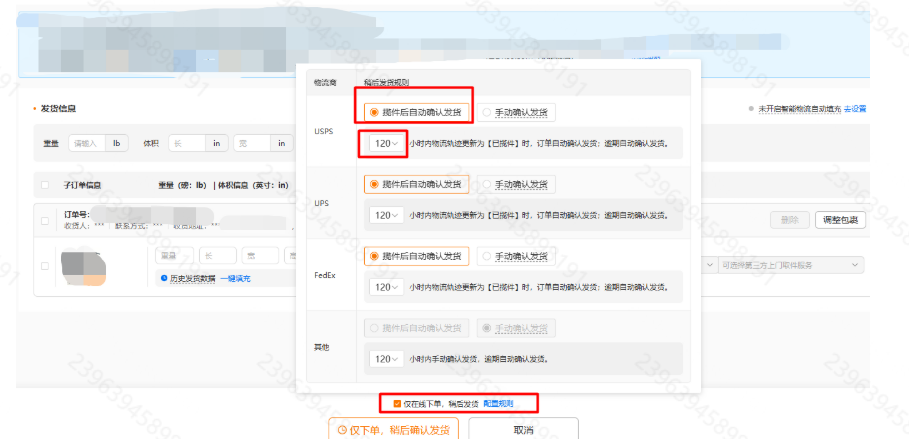Tick the 子订单信息 header checkbox

(x=45, y=185)
